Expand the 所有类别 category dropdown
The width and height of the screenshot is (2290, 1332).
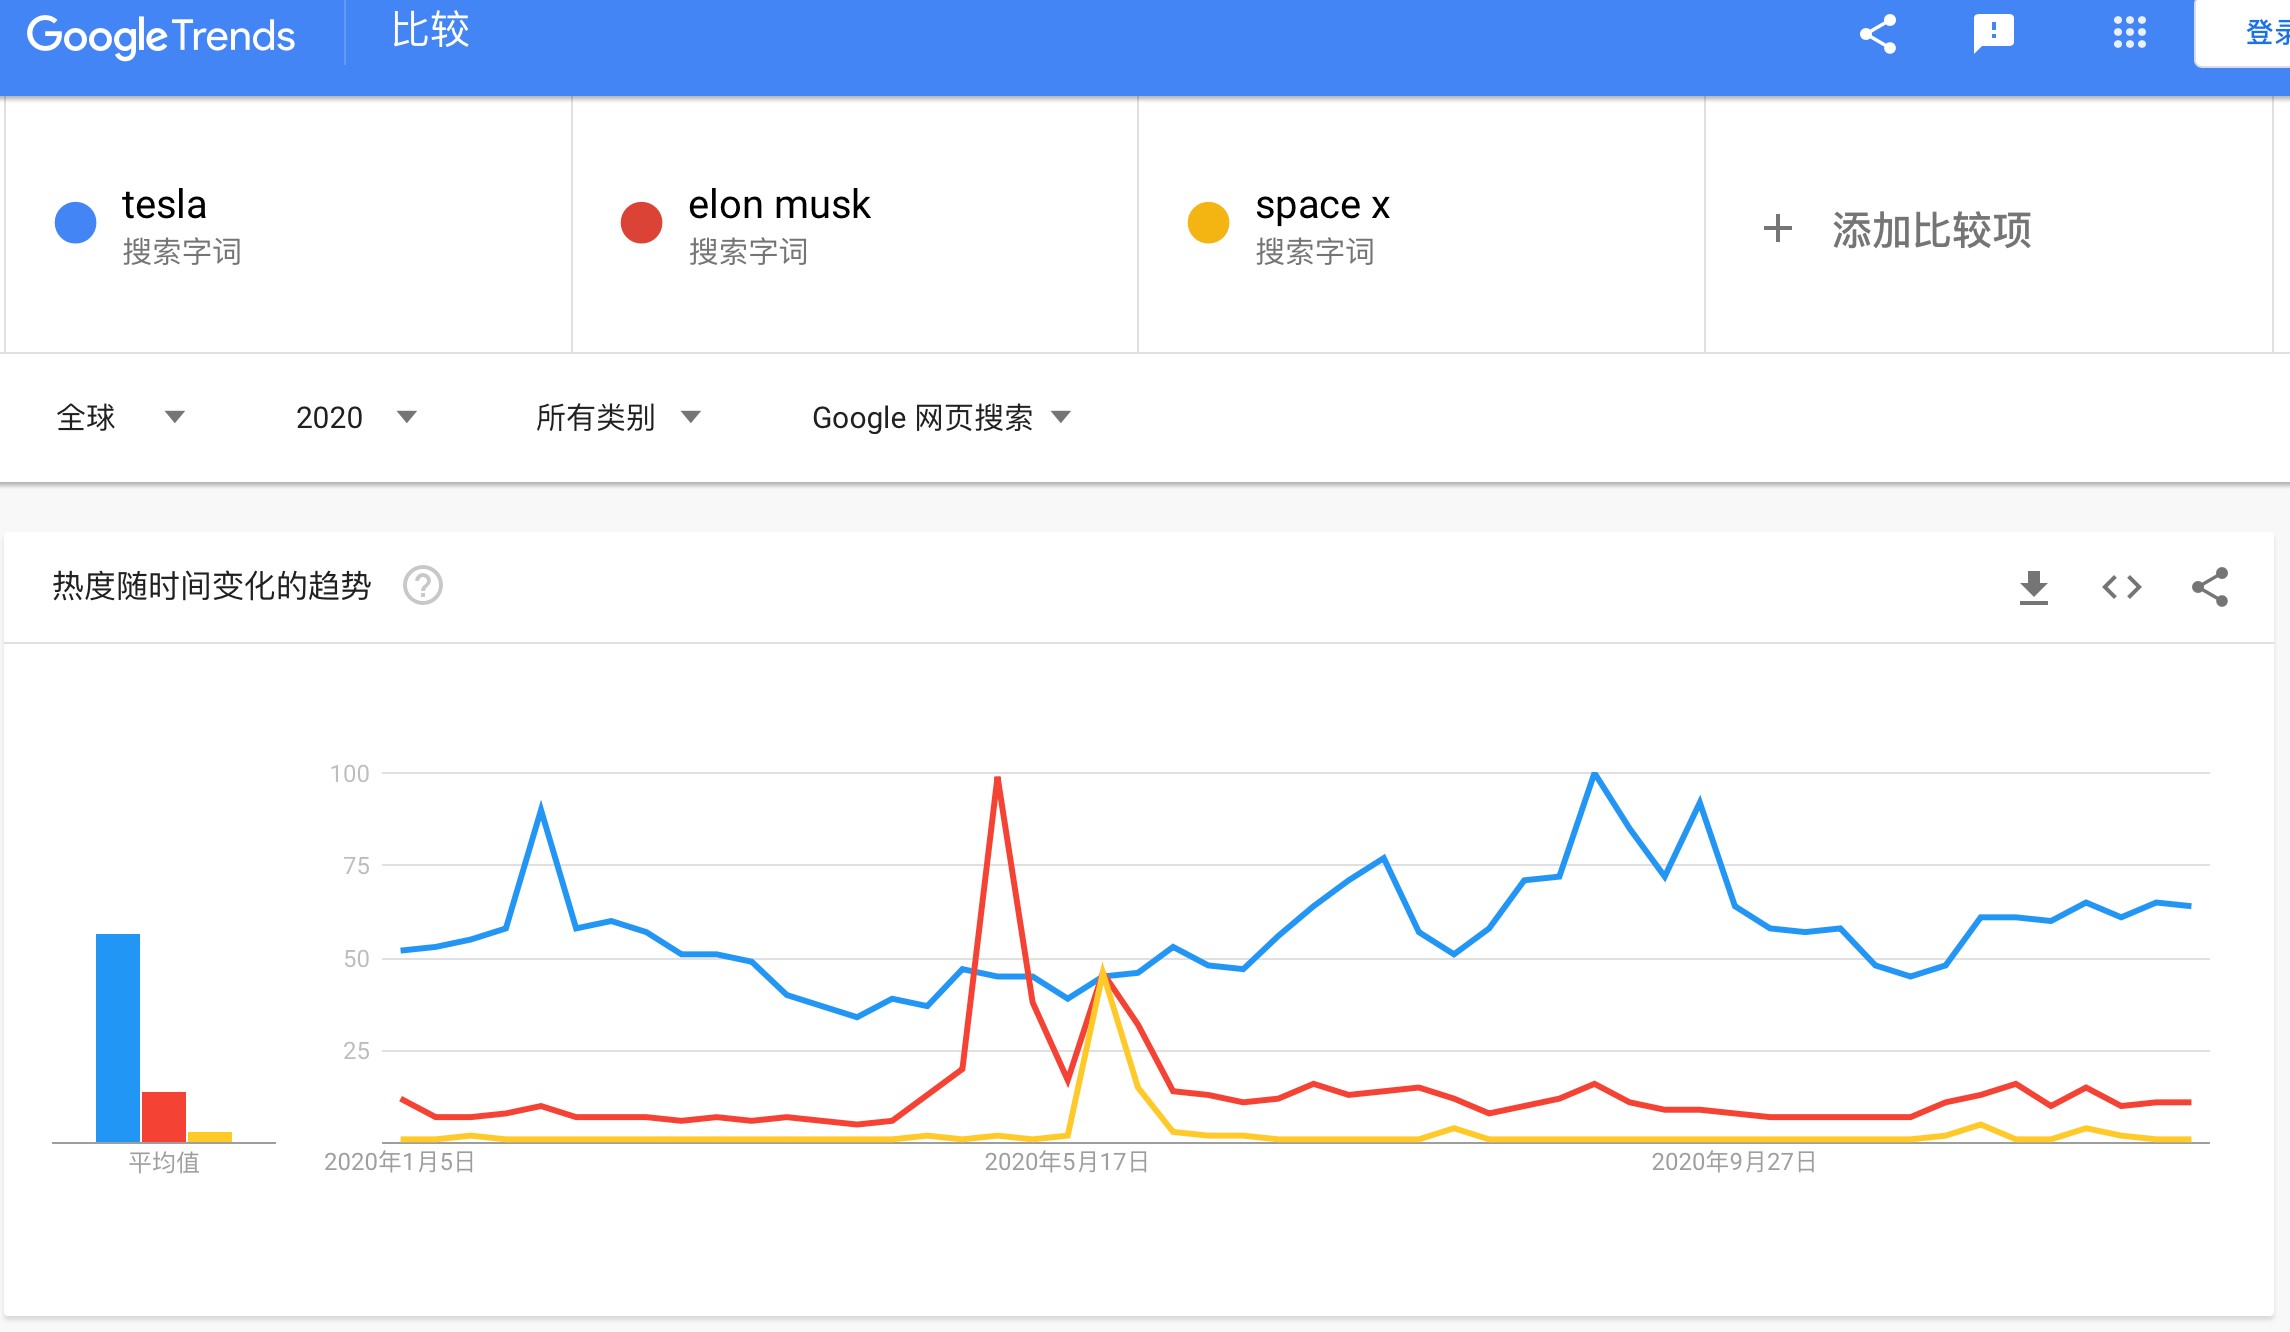[x=618, y=417]
